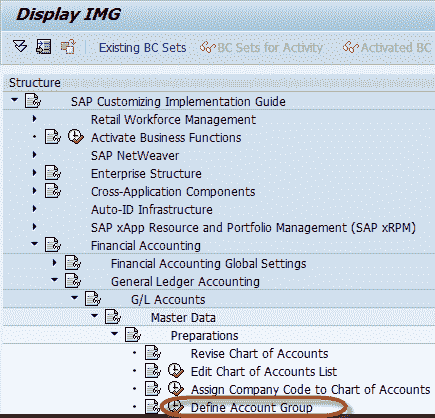Select Retail Workforce Management entry
The height and width of the screenshot is (418, 435).
[173, 119]
